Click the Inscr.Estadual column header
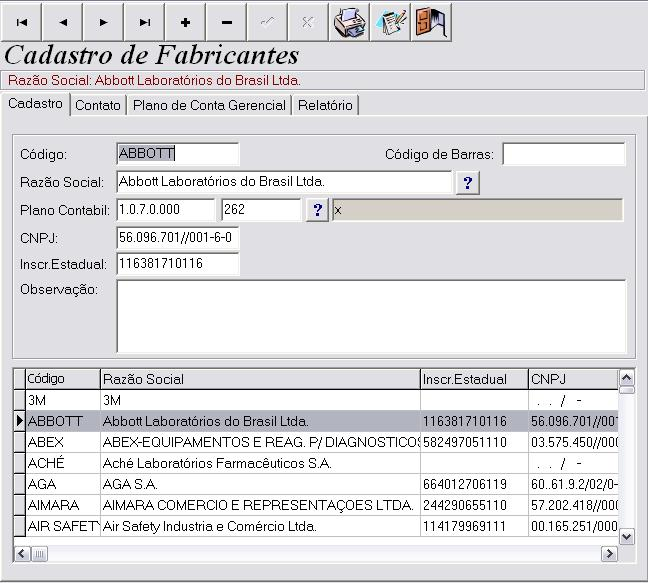 [474, 379]
